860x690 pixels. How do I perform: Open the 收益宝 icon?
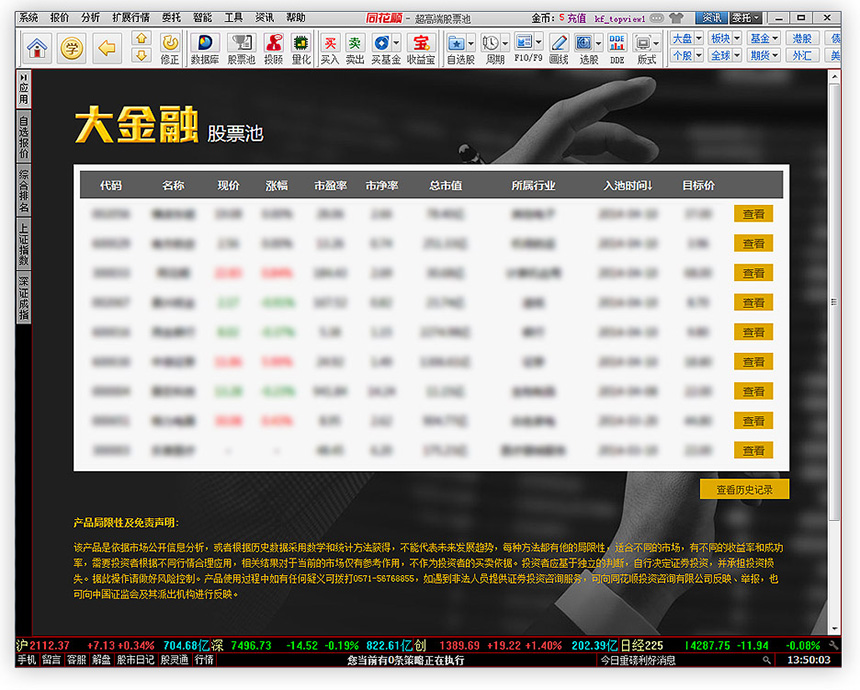click(x=421, y=49)
